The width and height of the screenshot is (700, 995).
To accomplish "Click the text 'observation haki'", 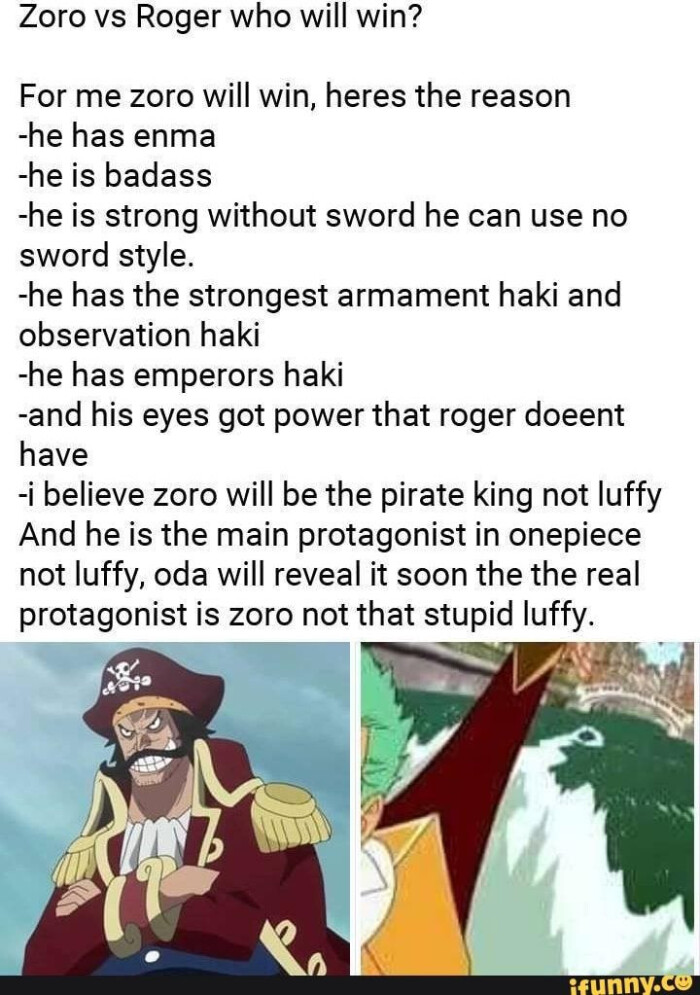I will [140, 334].
